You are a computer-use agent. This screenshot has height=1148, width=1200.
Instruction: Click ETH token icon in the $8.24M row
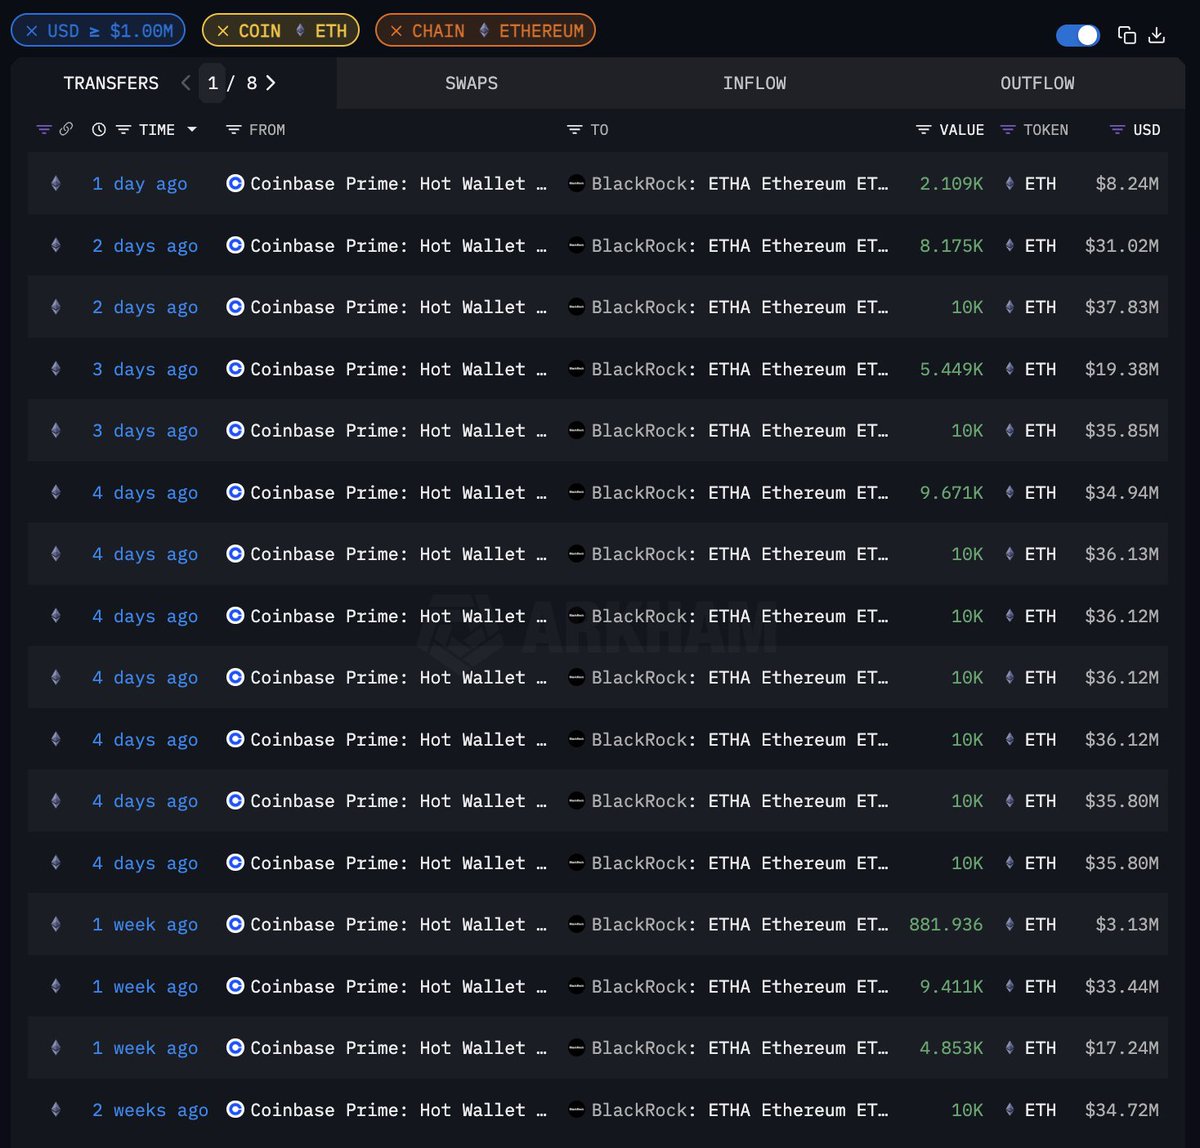(1009, 184)
